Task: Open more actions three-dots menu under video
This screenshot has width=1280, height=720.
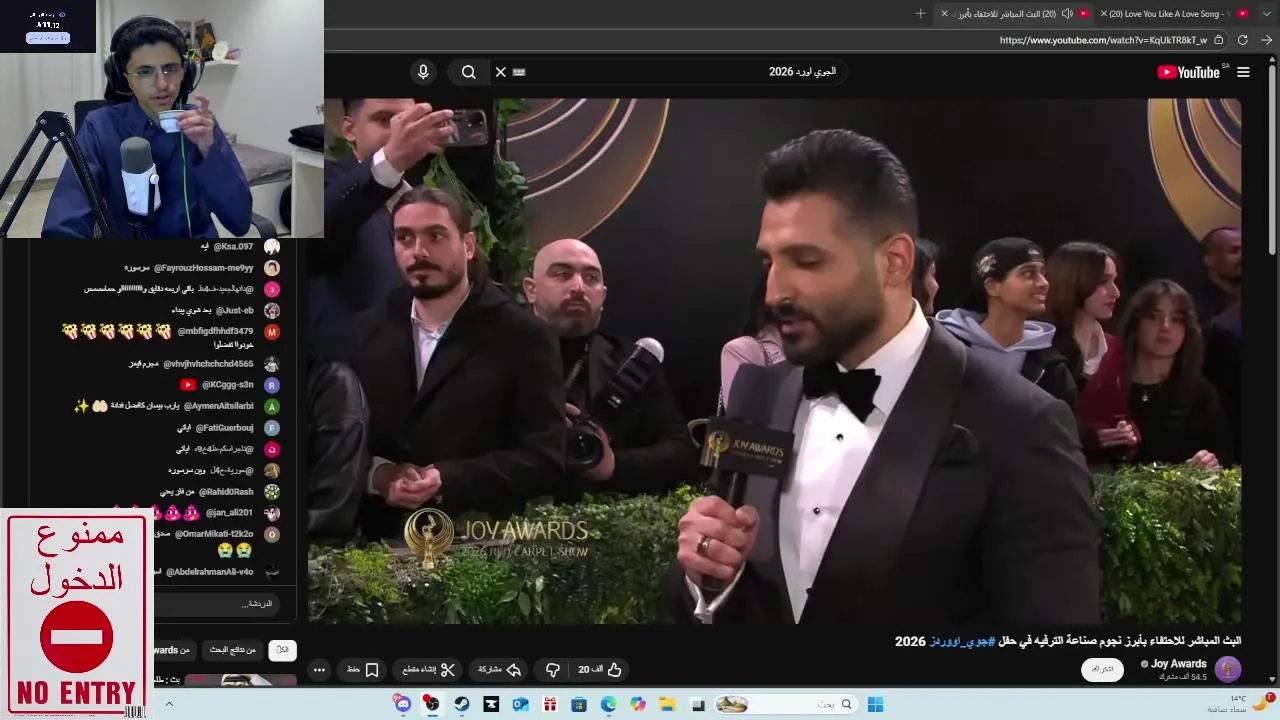Action: pyautogui.click(x=319, y=669)
